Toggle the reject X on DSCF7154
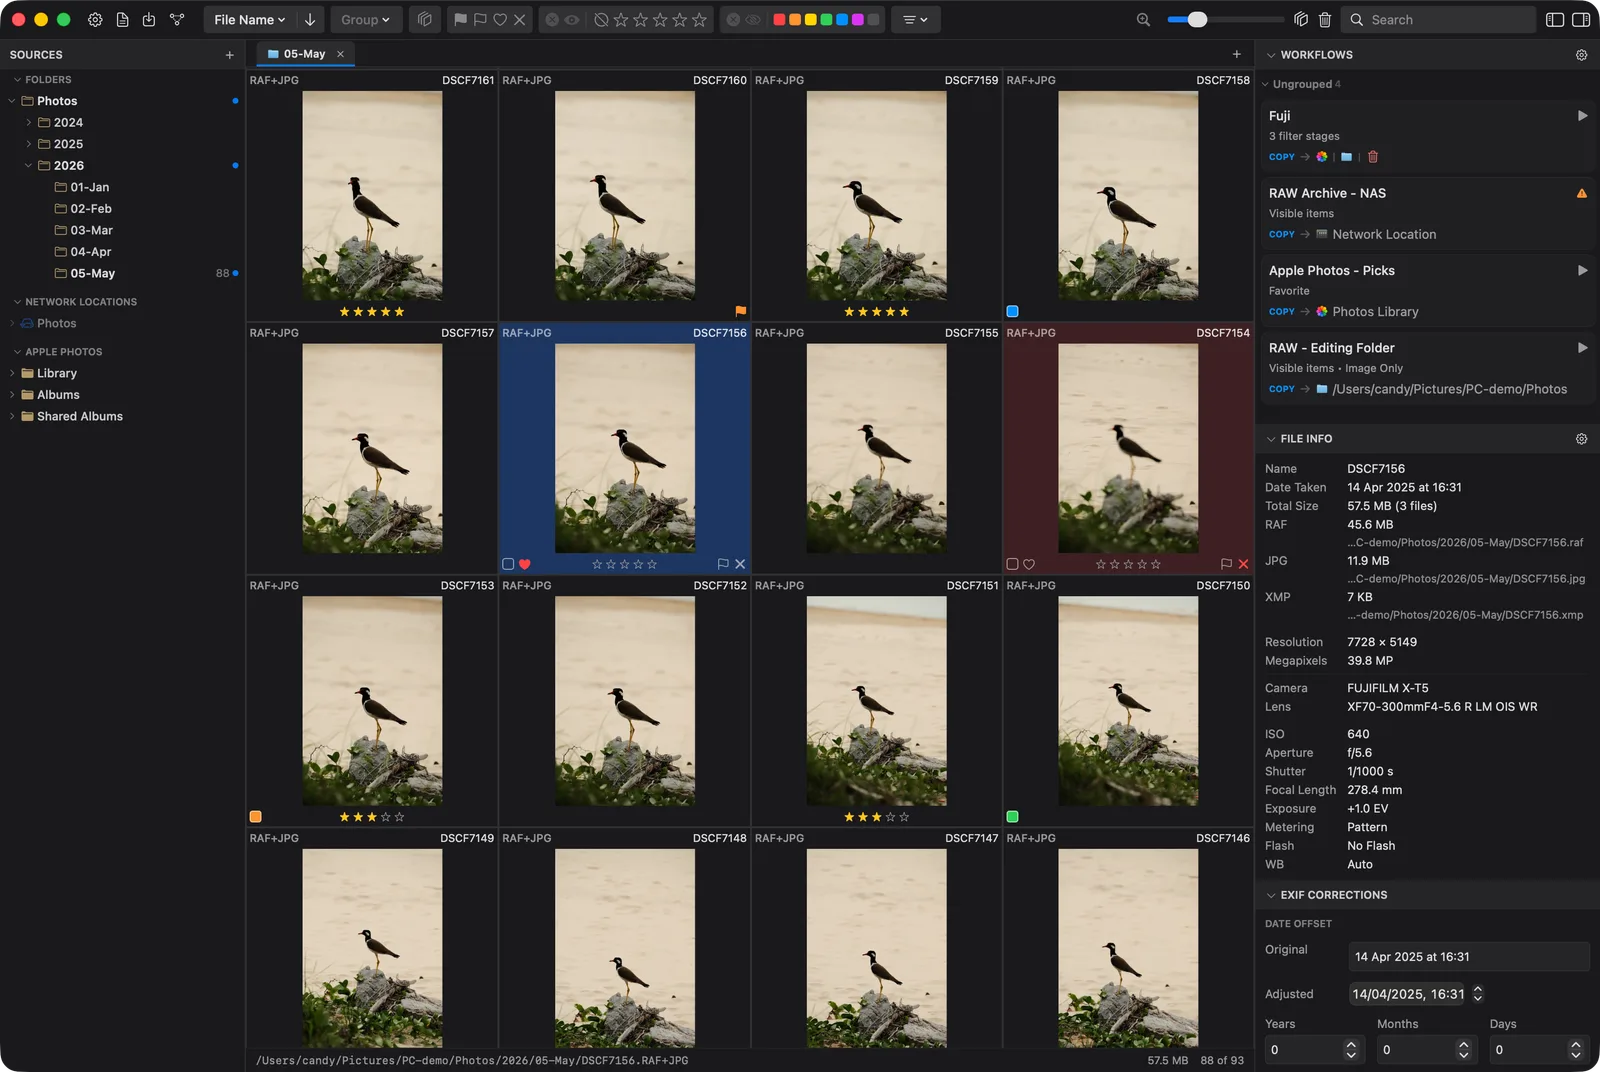 [x=1243, y=564]
